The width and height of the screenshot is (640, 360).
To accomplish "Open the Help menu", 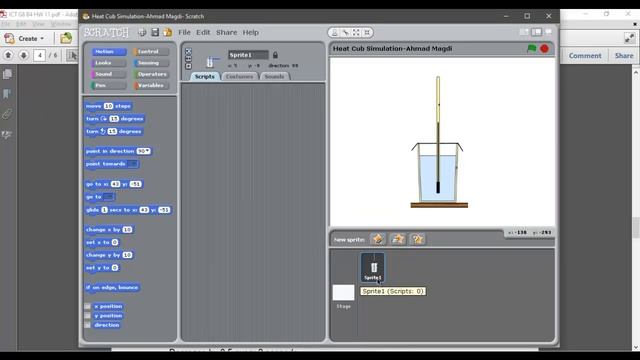I will click(251, 32).
